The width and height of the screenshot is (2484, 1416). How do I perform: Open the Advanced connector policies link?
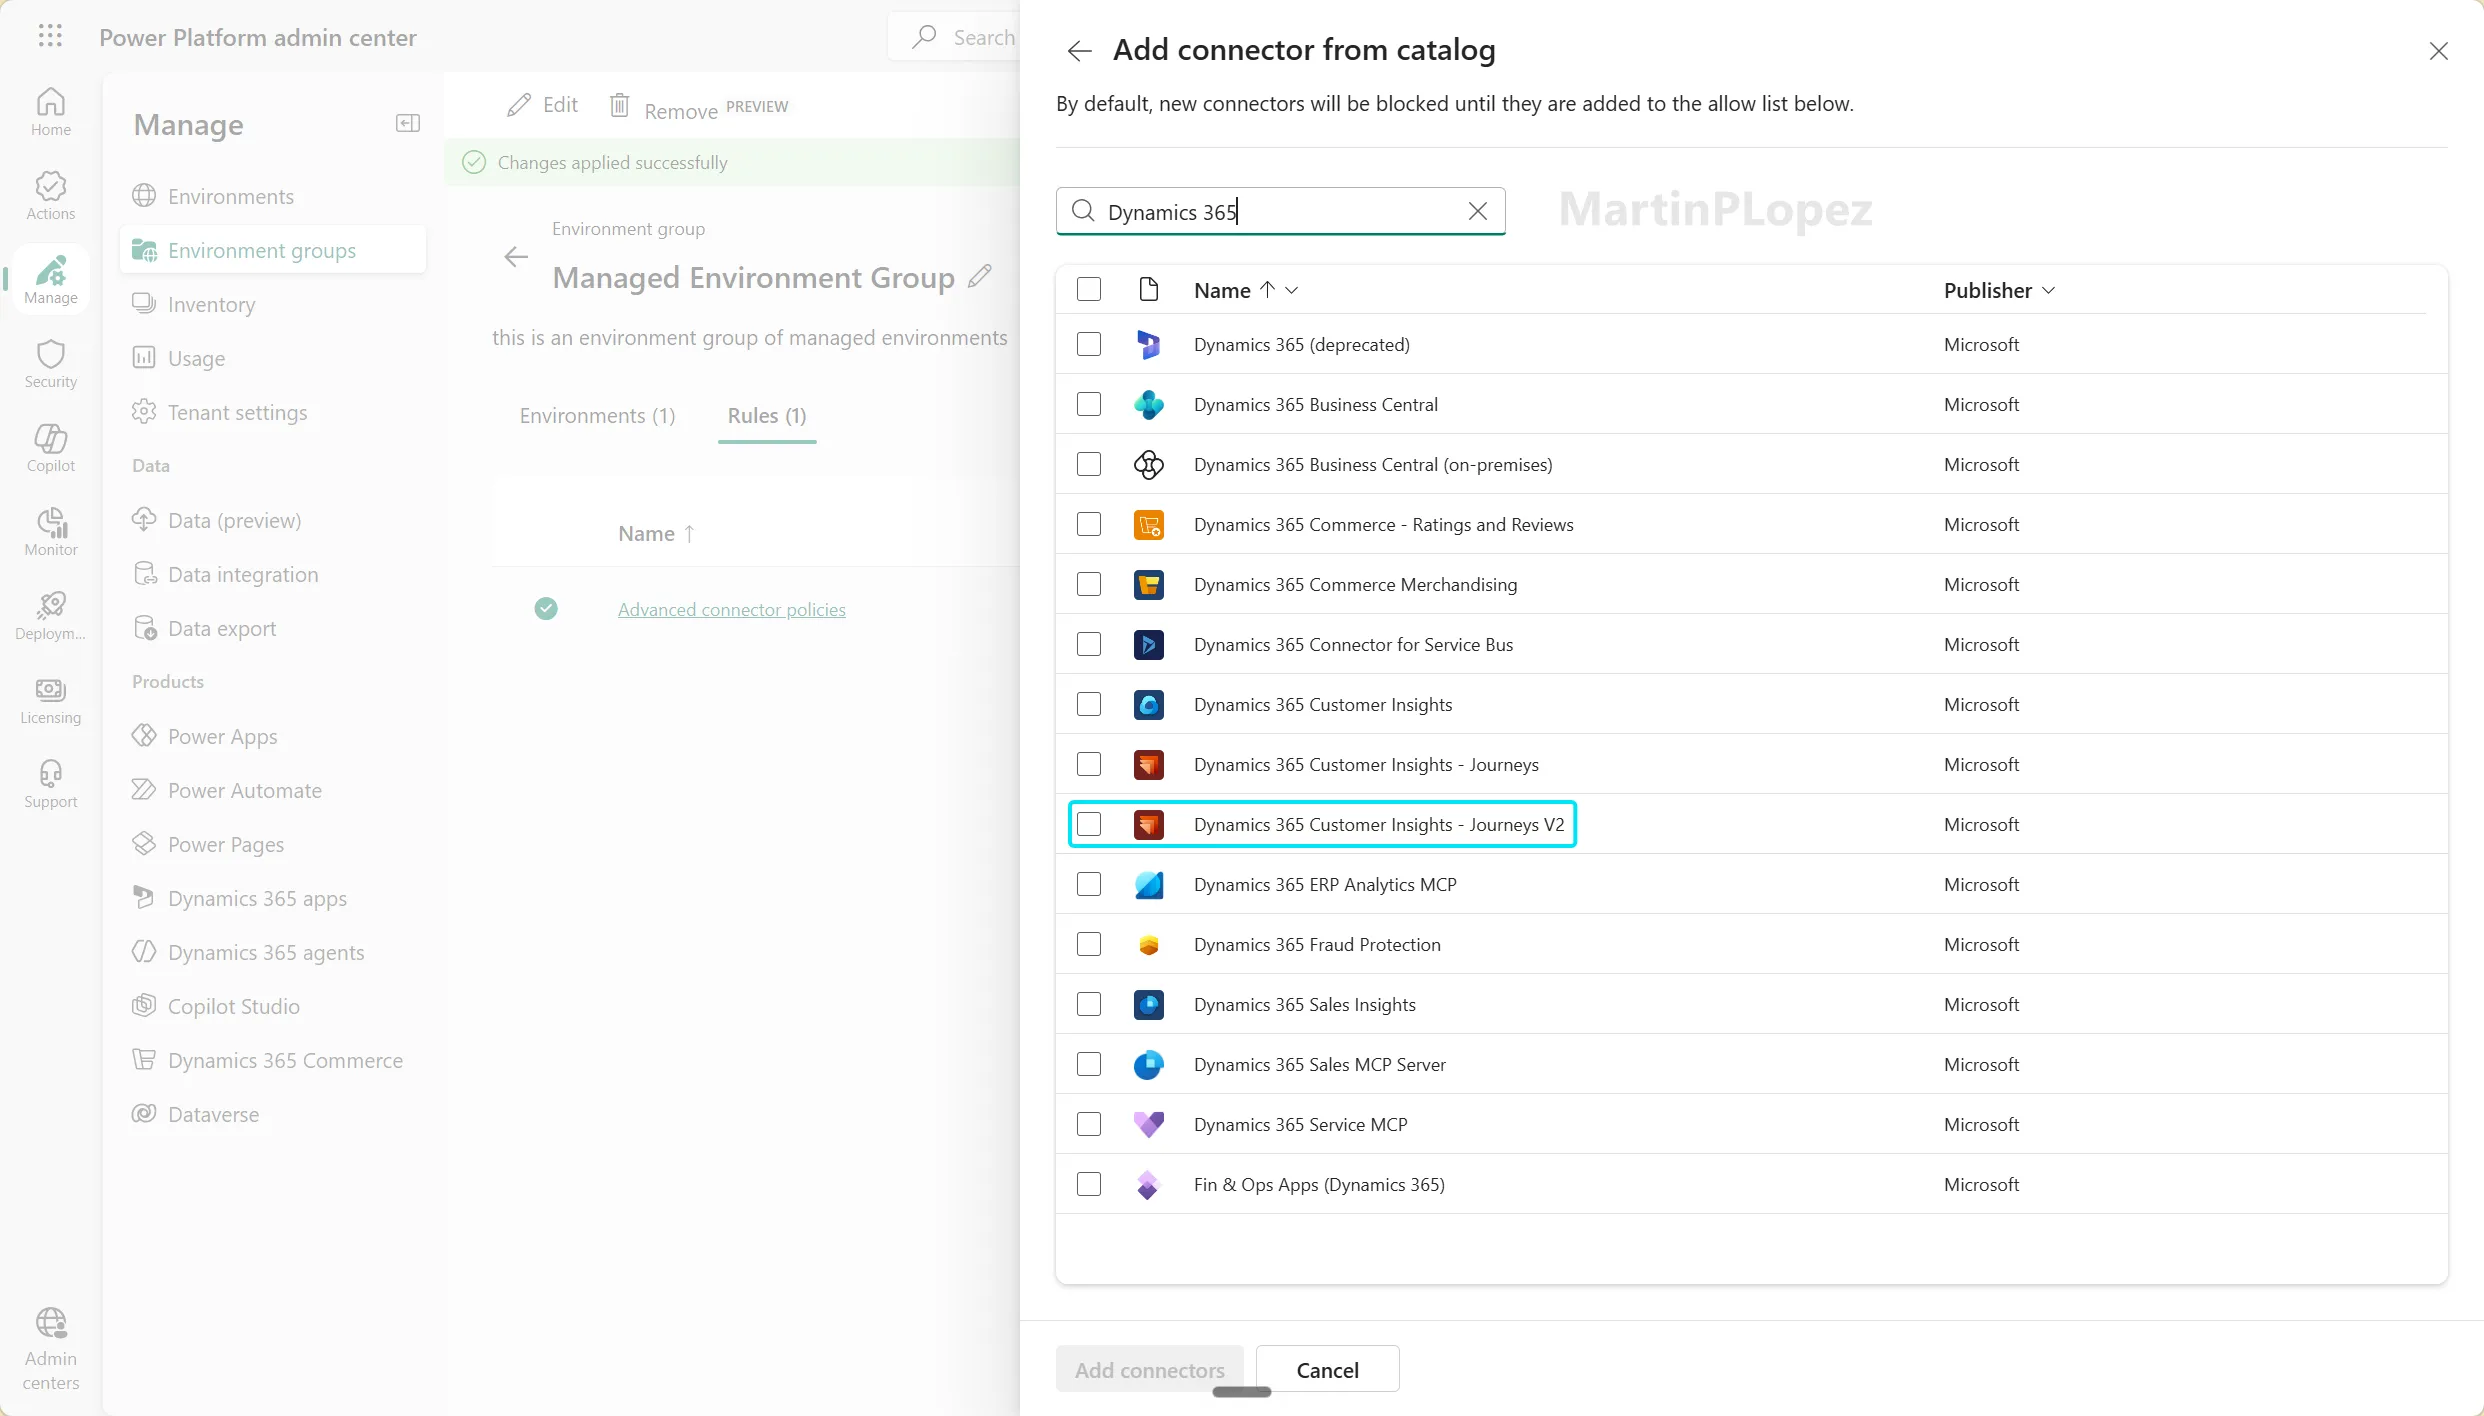click(x=731, y=609)
